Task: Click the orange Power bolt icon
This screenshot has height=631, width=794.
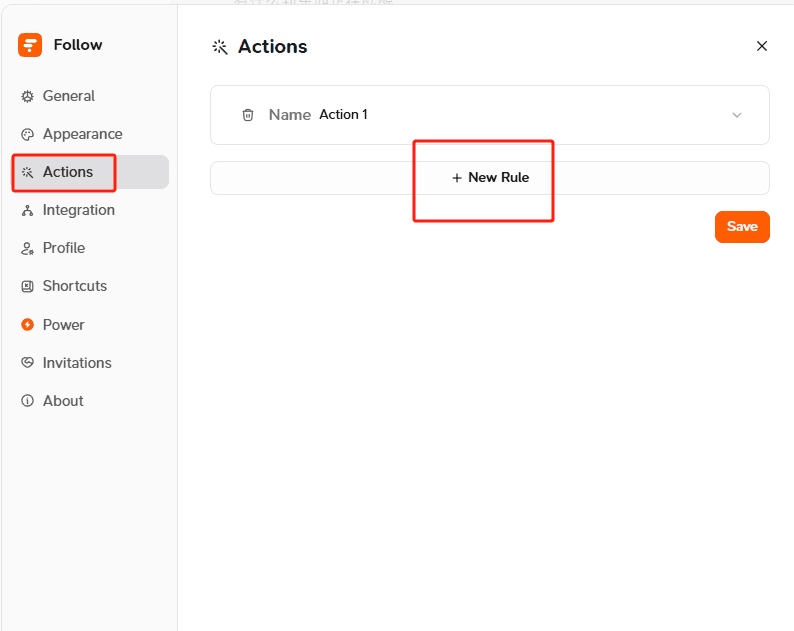Action: tap(27, 325)
